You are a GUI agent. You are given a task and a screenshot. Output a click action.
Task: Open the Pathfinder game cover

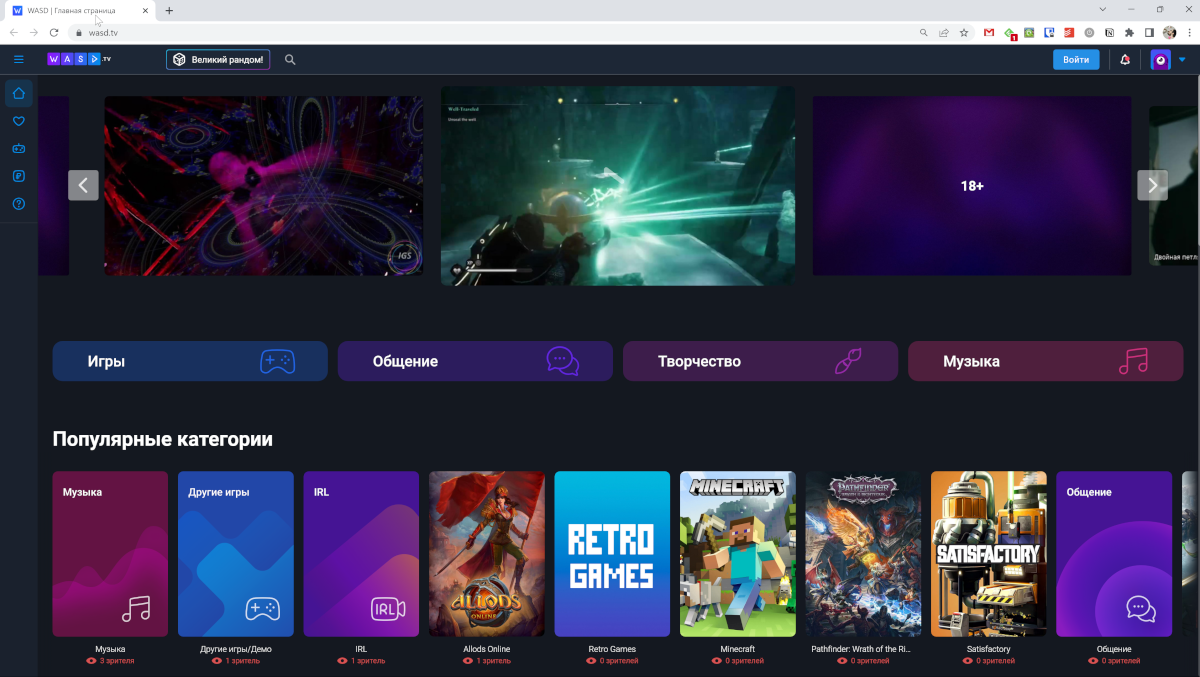coord(863,554)
